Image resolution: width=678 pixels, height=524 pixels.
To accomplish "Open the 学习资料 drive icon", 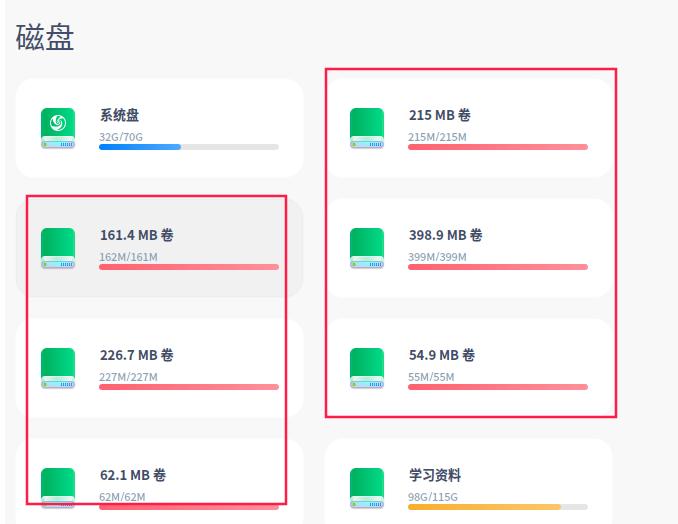I will 367,488.
